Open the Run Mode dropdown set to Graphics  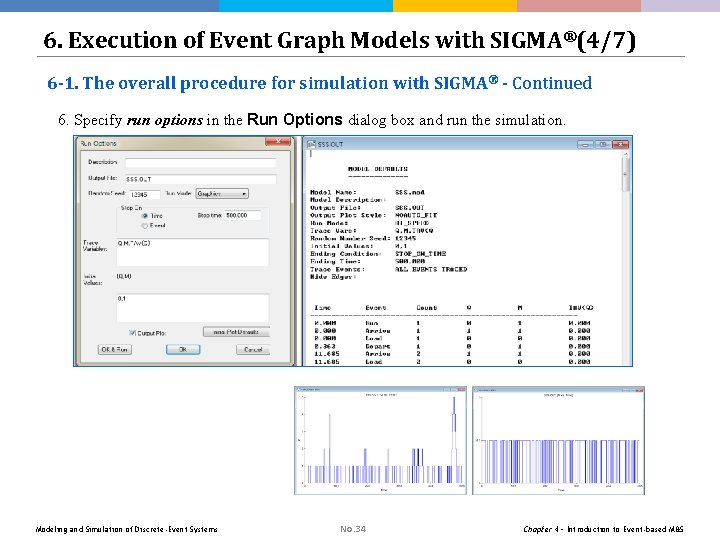(x=222, y=194)
